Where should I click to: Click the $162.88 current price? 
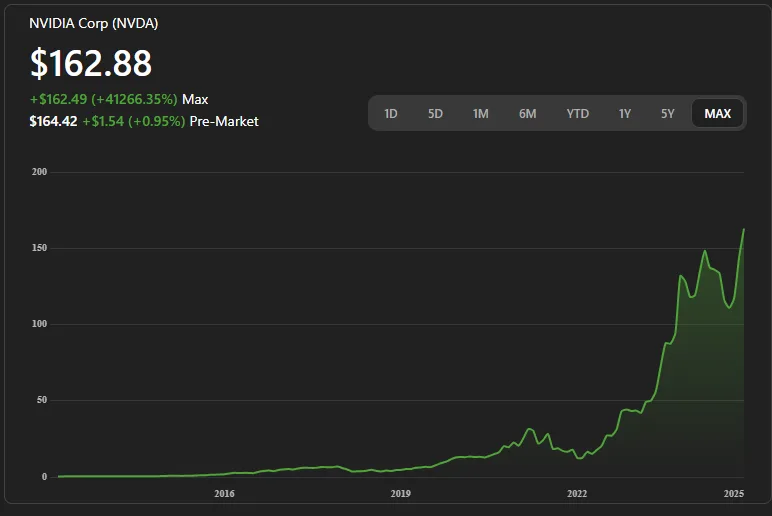click(x=91, y=63)
